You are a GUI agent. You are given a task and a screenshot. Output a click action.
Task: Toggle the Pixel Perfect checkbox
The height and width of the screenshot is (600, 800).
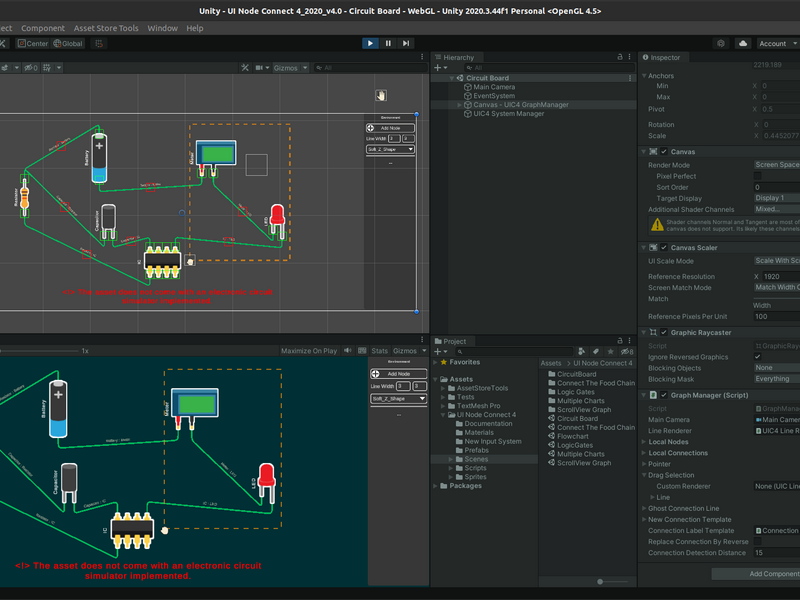[x=758, y=176]
